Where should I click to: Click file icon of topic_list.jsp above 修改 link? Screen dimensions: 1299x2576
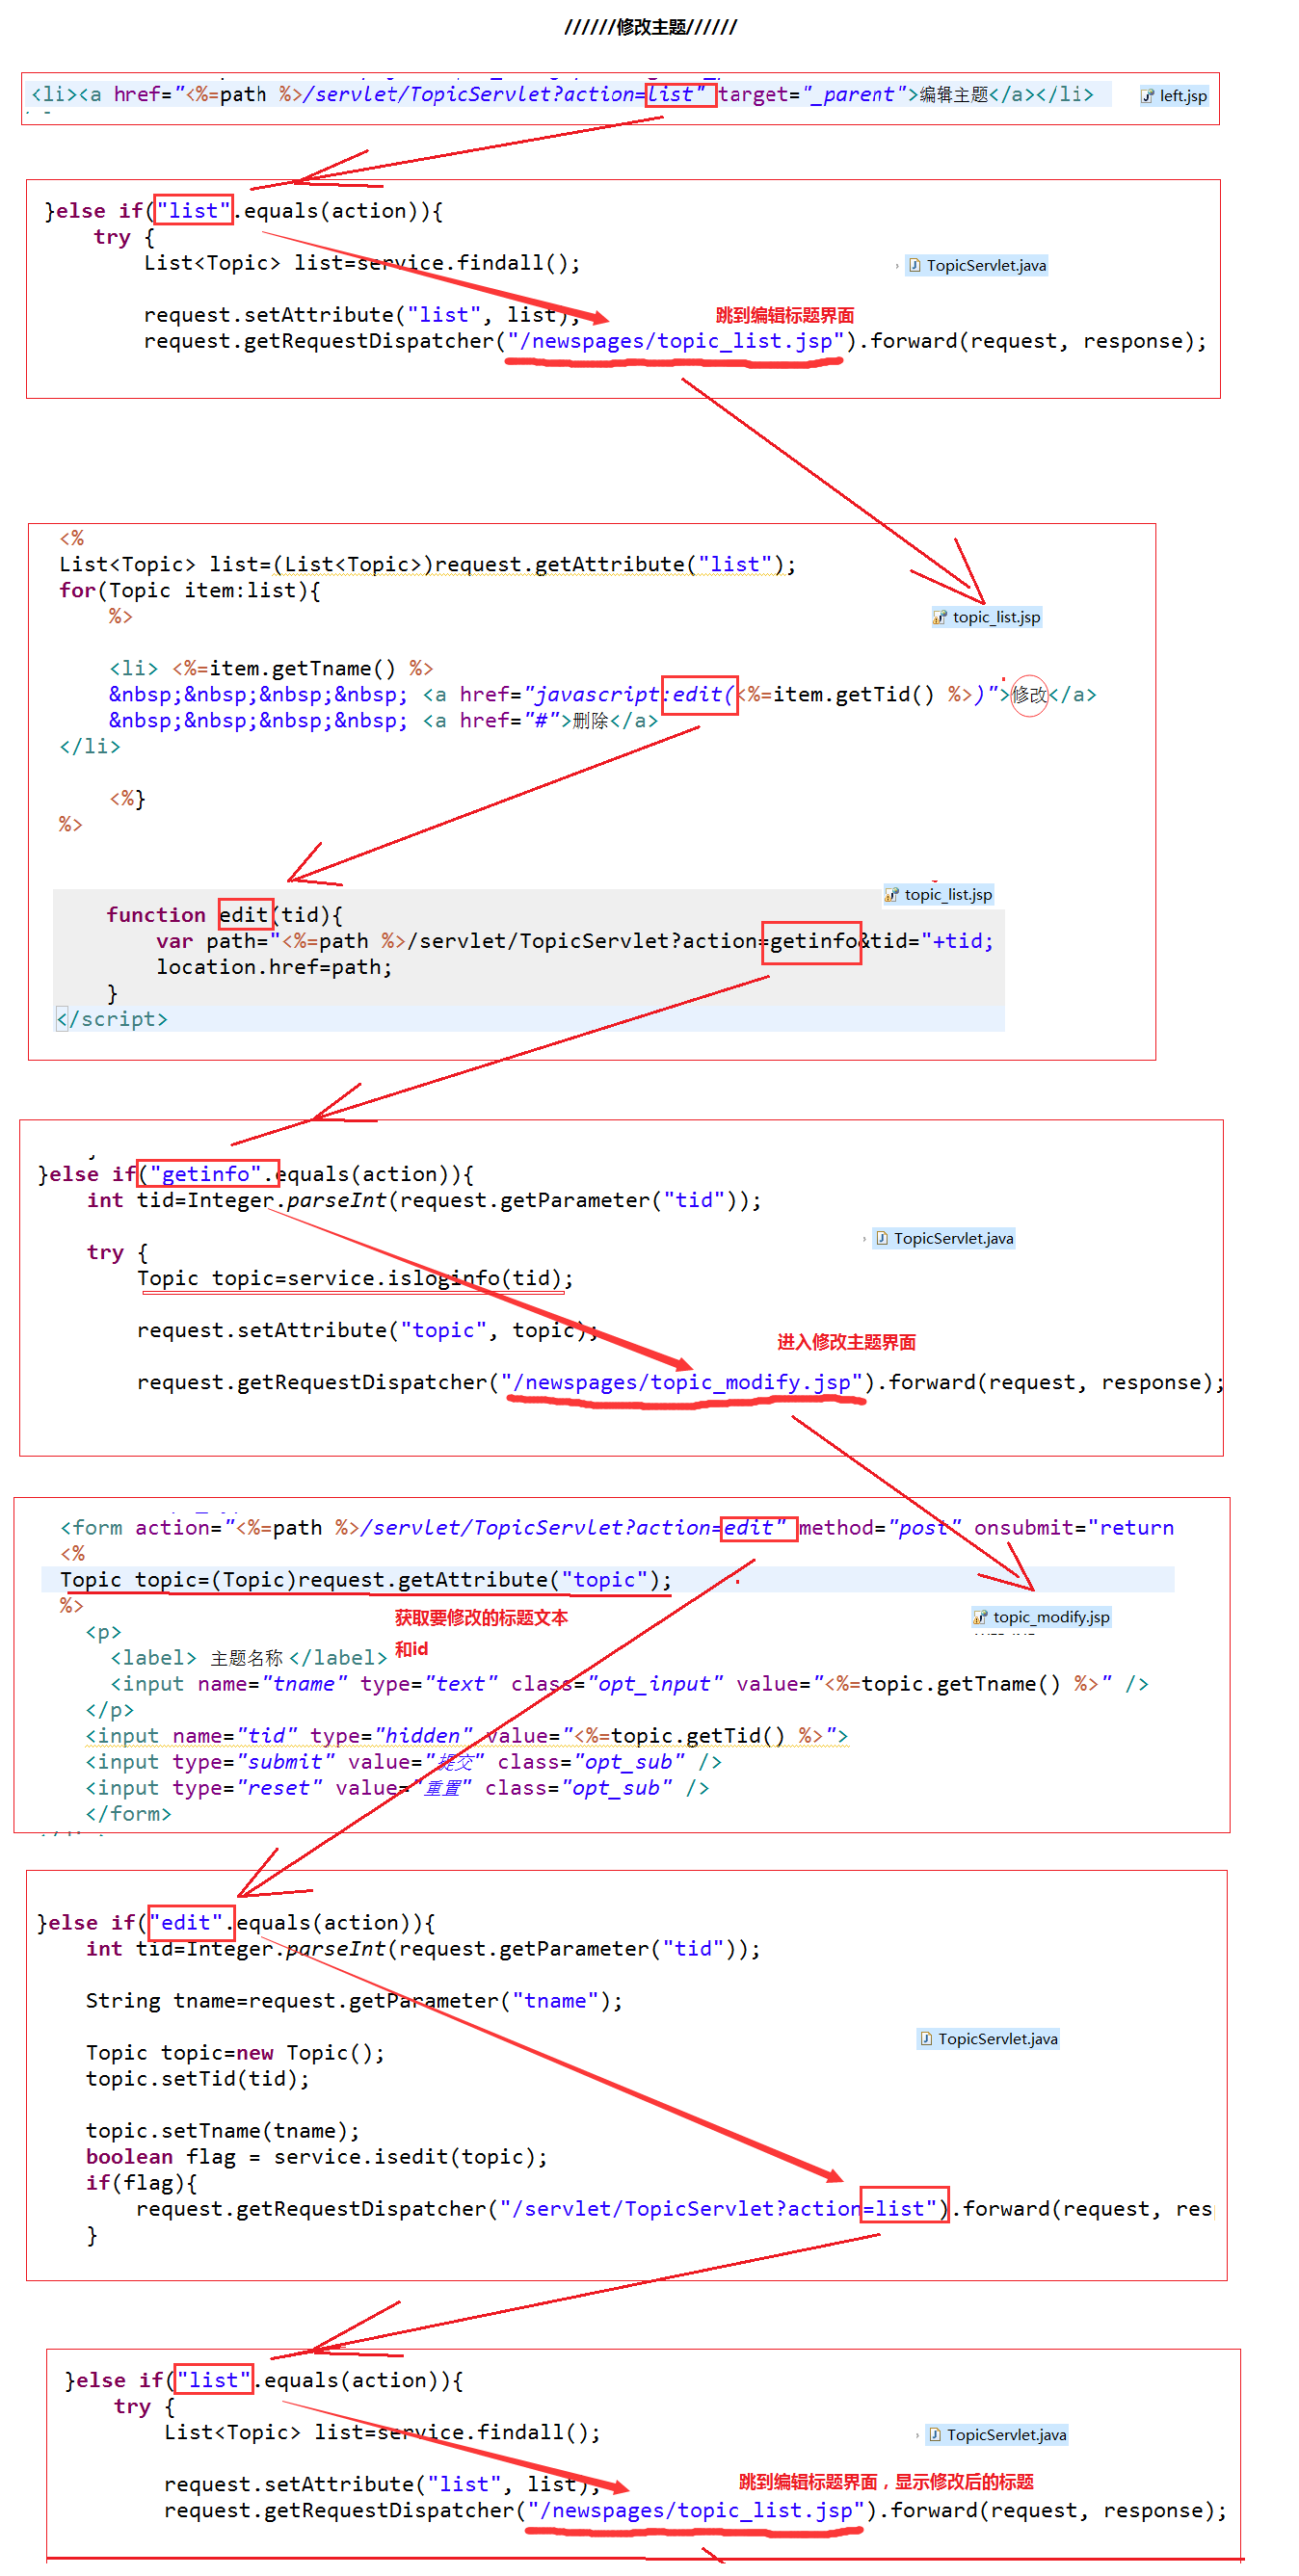point(940,617)
